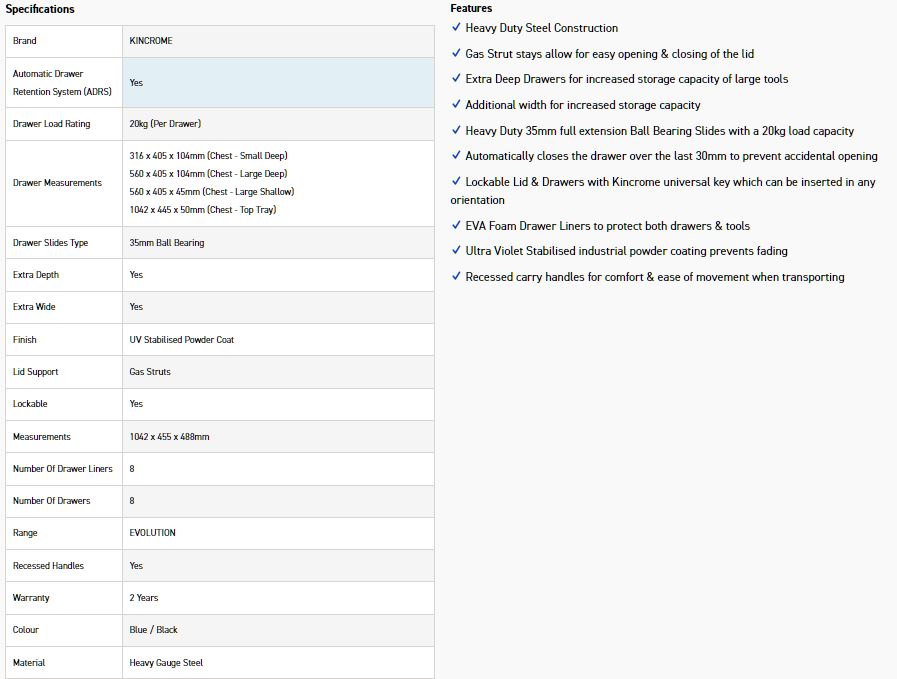Click the 'Blue / Black' colour value

point(153,630)
